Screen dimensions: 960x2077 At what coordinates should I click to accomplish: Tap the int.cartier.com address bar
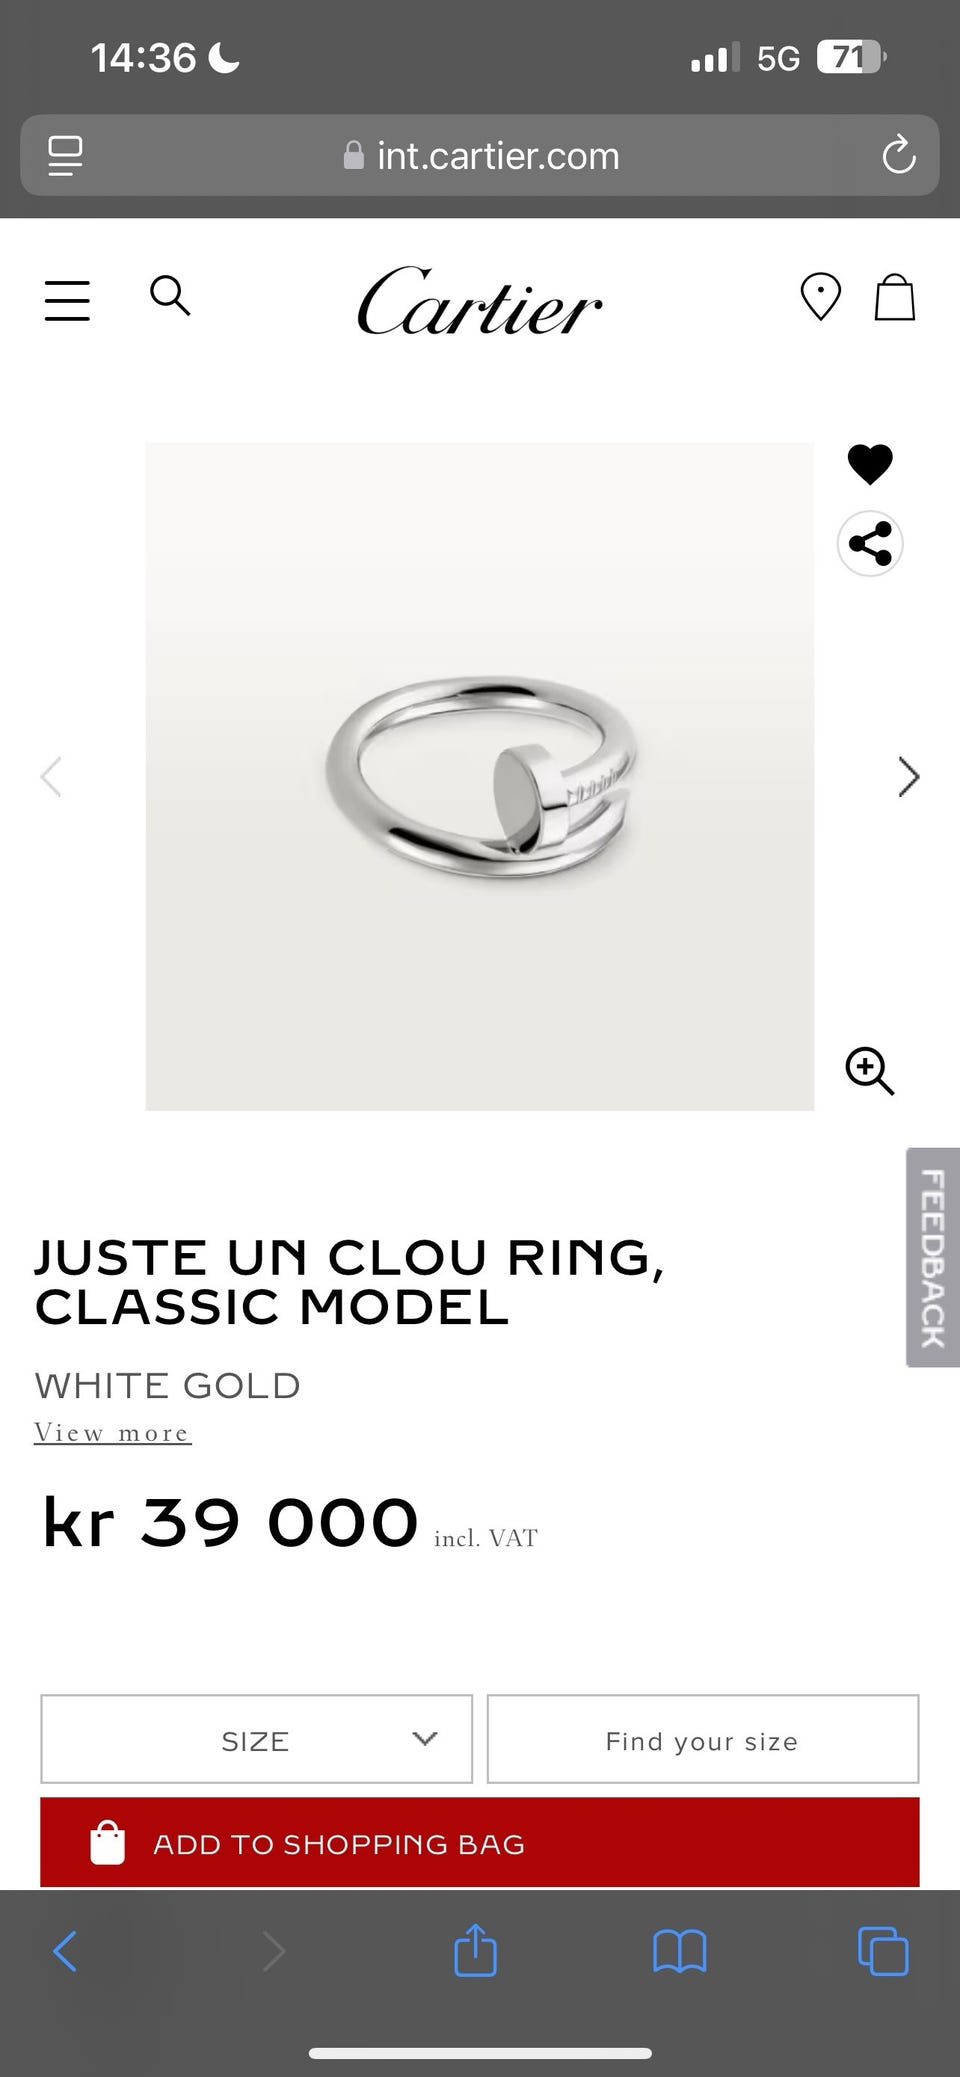[x=480, y=155]
